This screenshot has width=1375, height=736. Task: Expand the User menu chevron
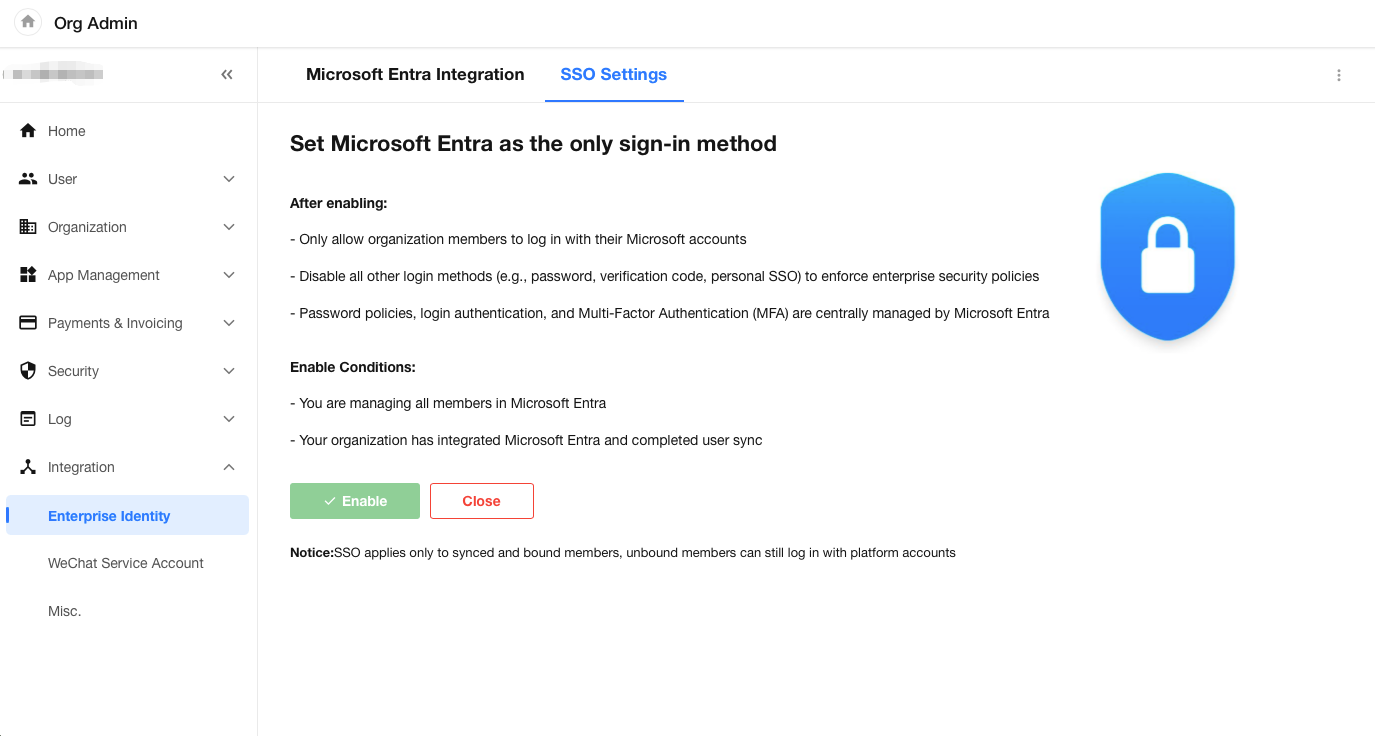[229, 179]
